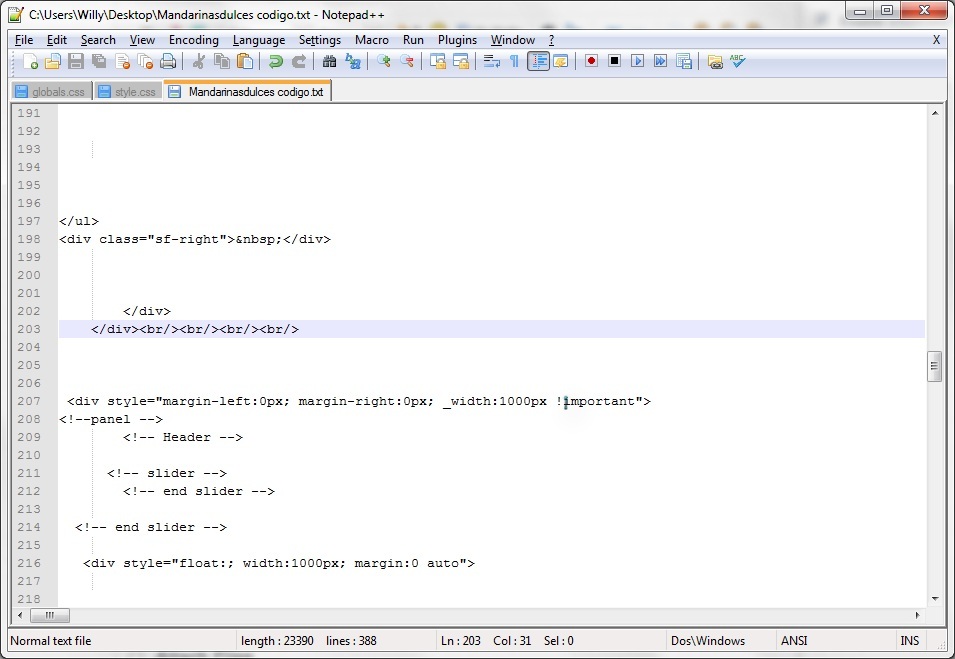Select the Mandarinasdulces codigo.txt tab
Screen dimensions: 955x659
(248, 91)
